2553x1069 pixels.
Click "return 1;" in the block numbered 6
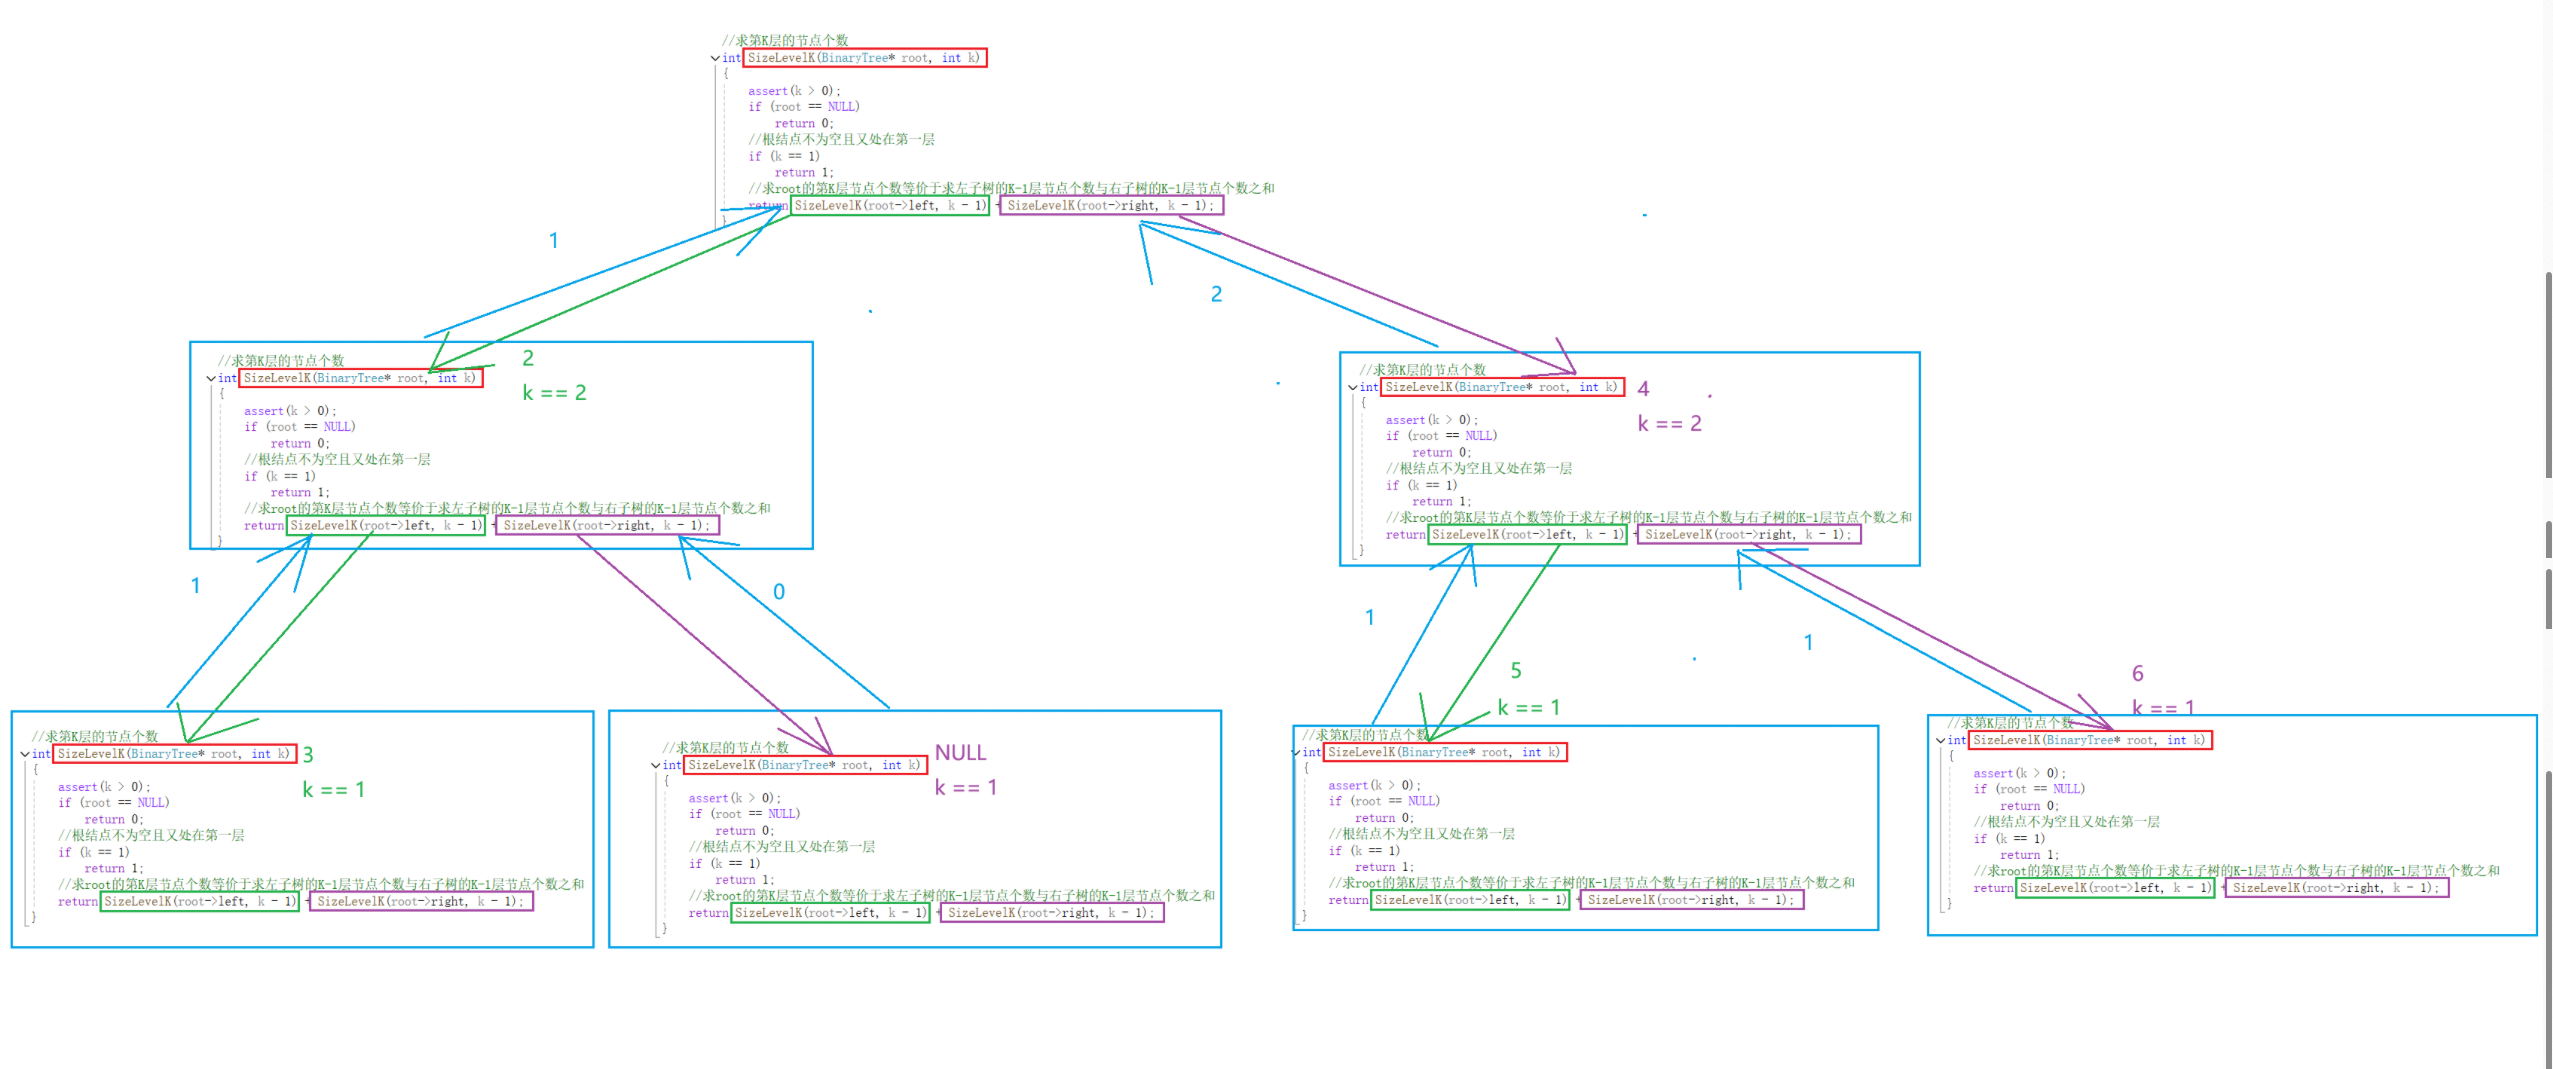pos(2029,855)
